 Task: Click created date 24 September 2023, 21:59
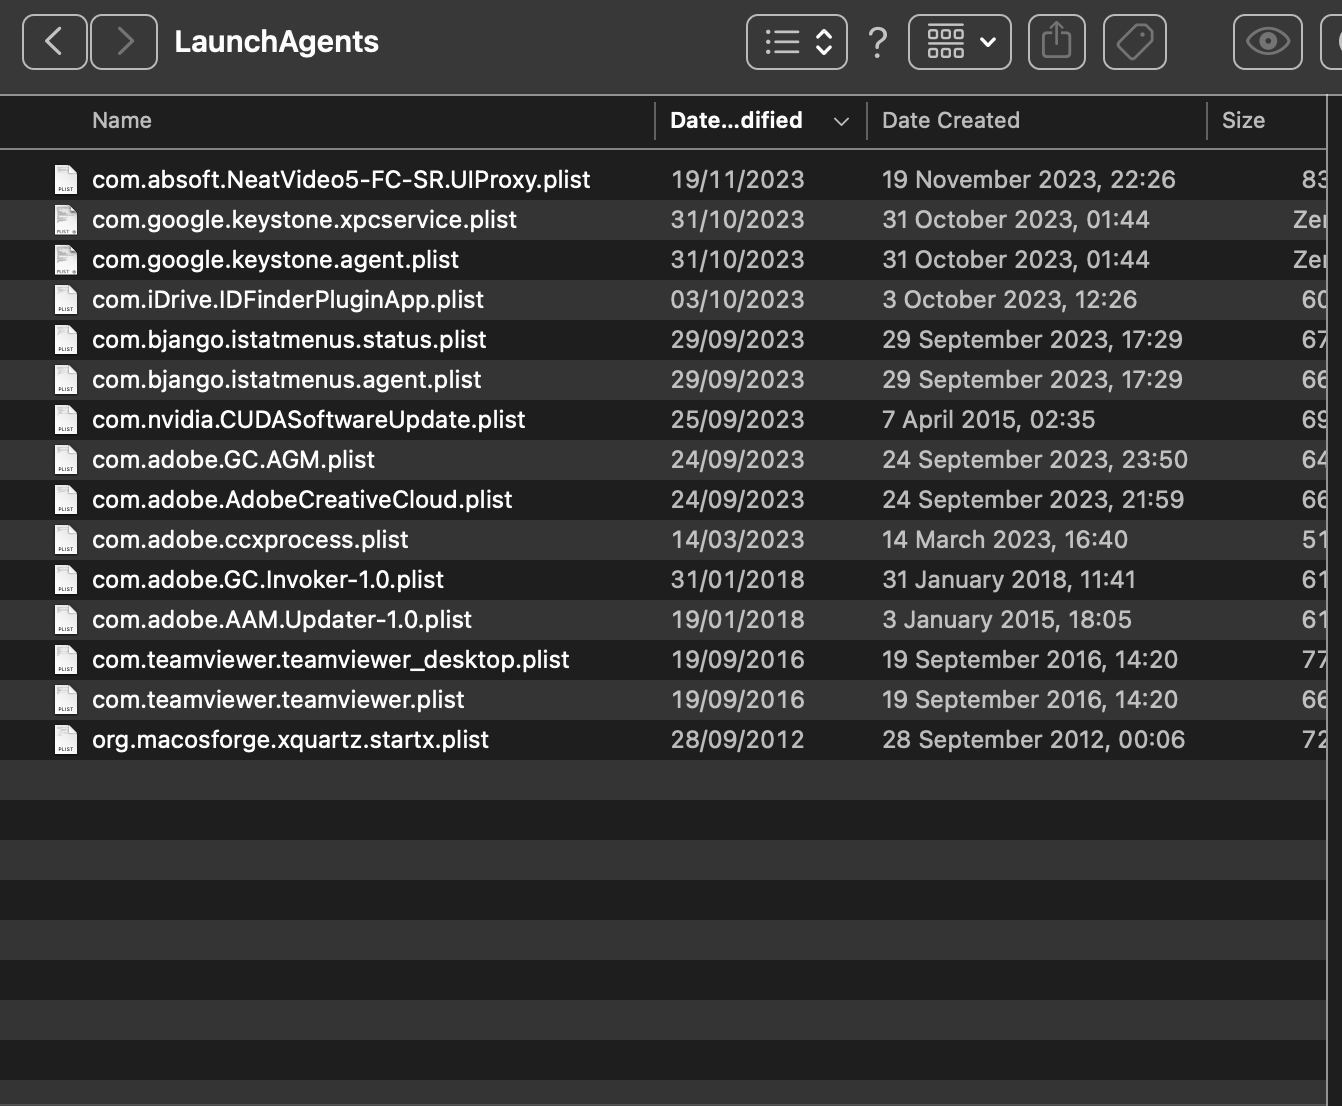pyautogui.click(x=1033, y=500)
